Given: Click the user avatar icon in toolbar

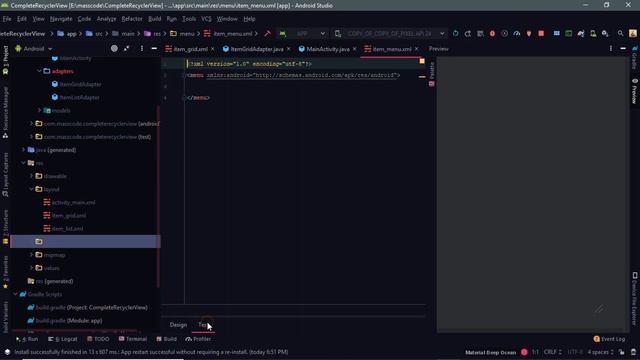Looking at the screenshot, I should (633, 33).
